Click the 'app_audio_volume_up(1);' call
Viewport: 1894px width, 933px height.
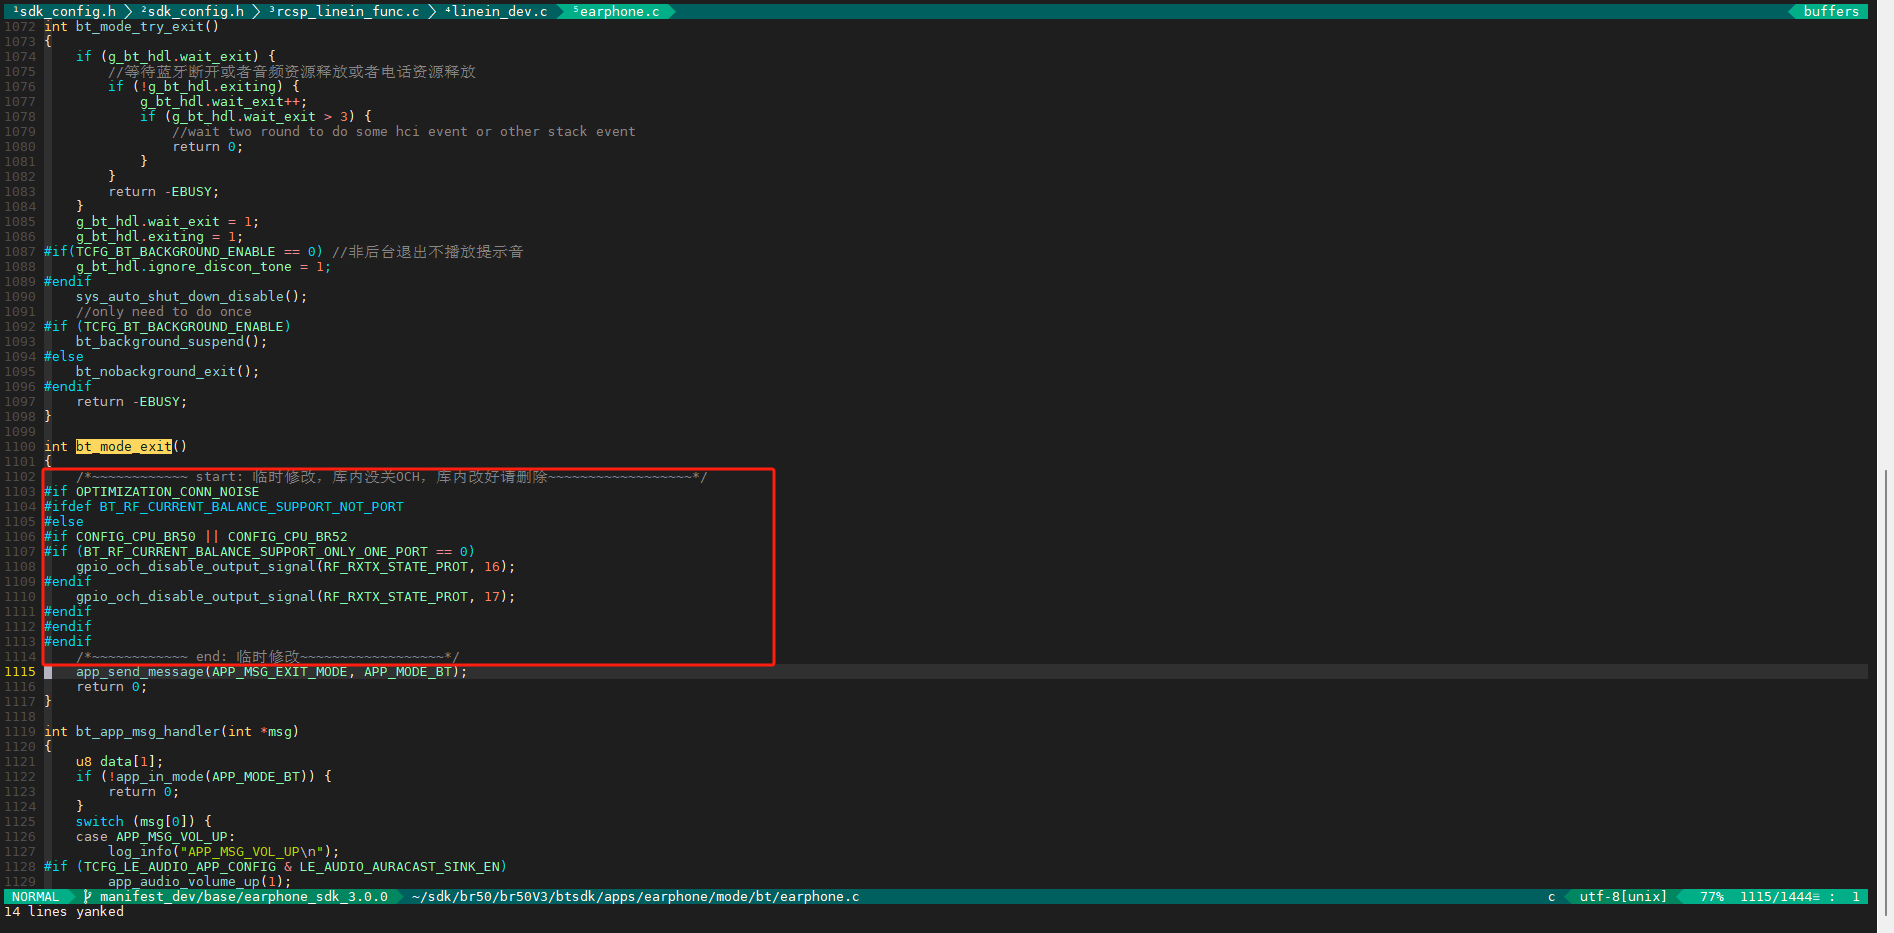(200, 881)
